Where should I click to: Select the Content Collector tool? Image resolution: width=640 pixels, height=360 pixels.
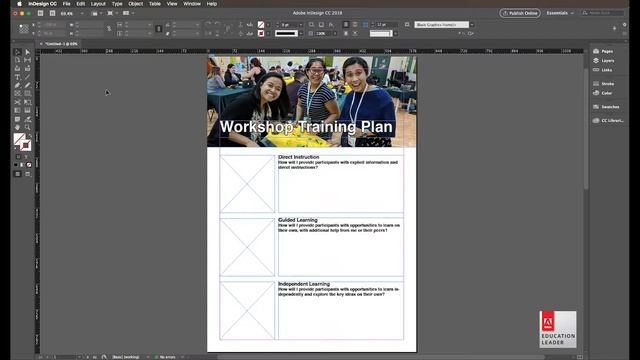click(18, 68)
